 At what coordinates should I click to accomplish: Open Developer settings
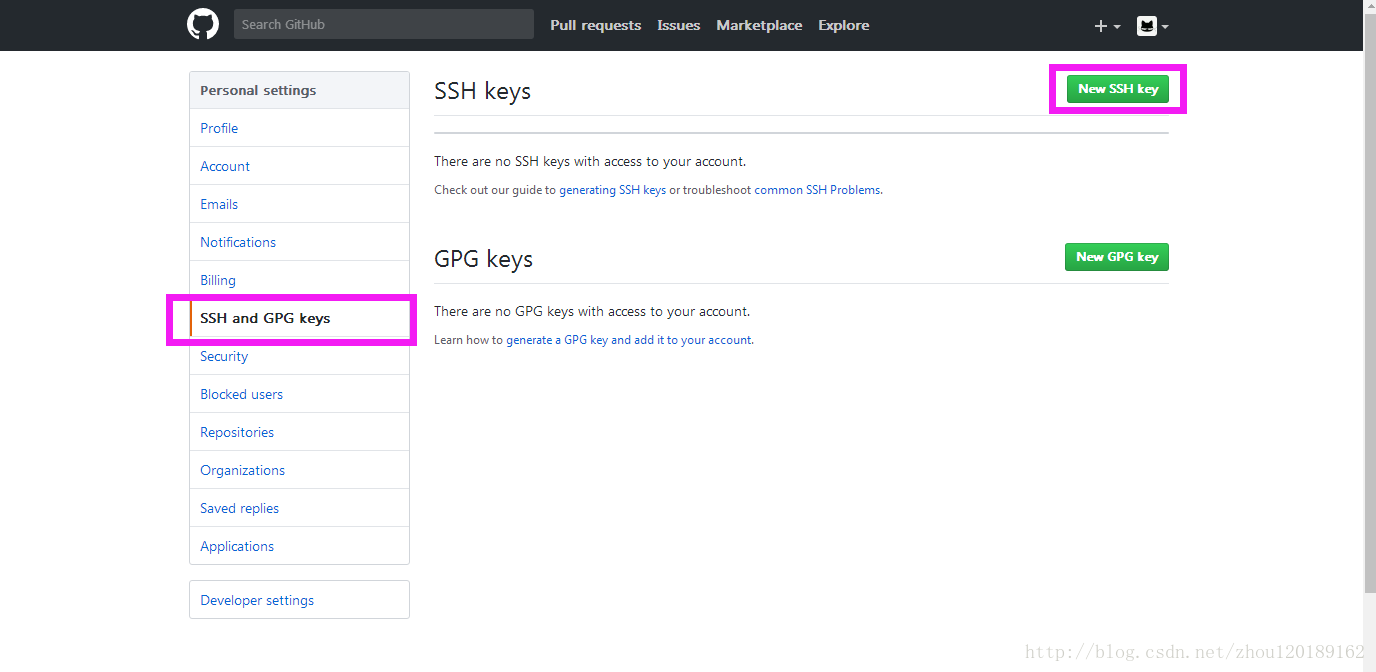(x=299, y=600)
